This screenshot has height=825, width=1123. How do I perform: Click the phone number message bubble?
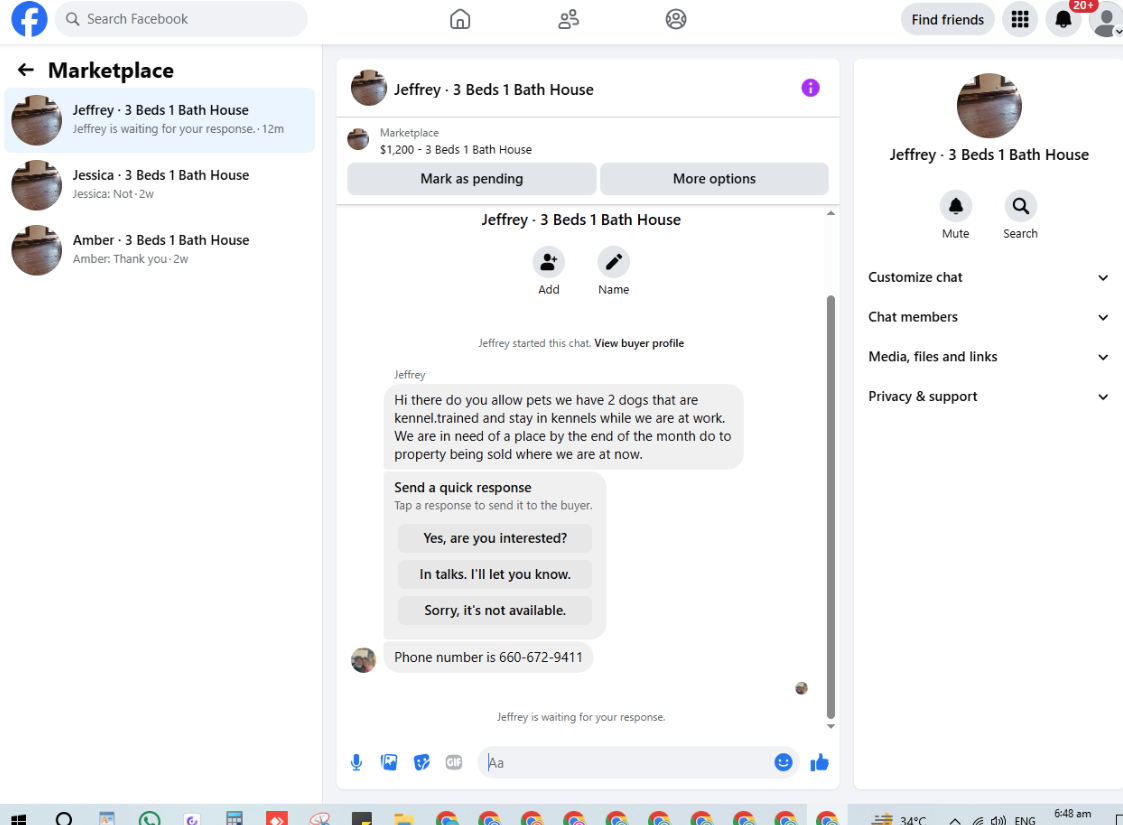pyautogui.click(x=488, y=657)
